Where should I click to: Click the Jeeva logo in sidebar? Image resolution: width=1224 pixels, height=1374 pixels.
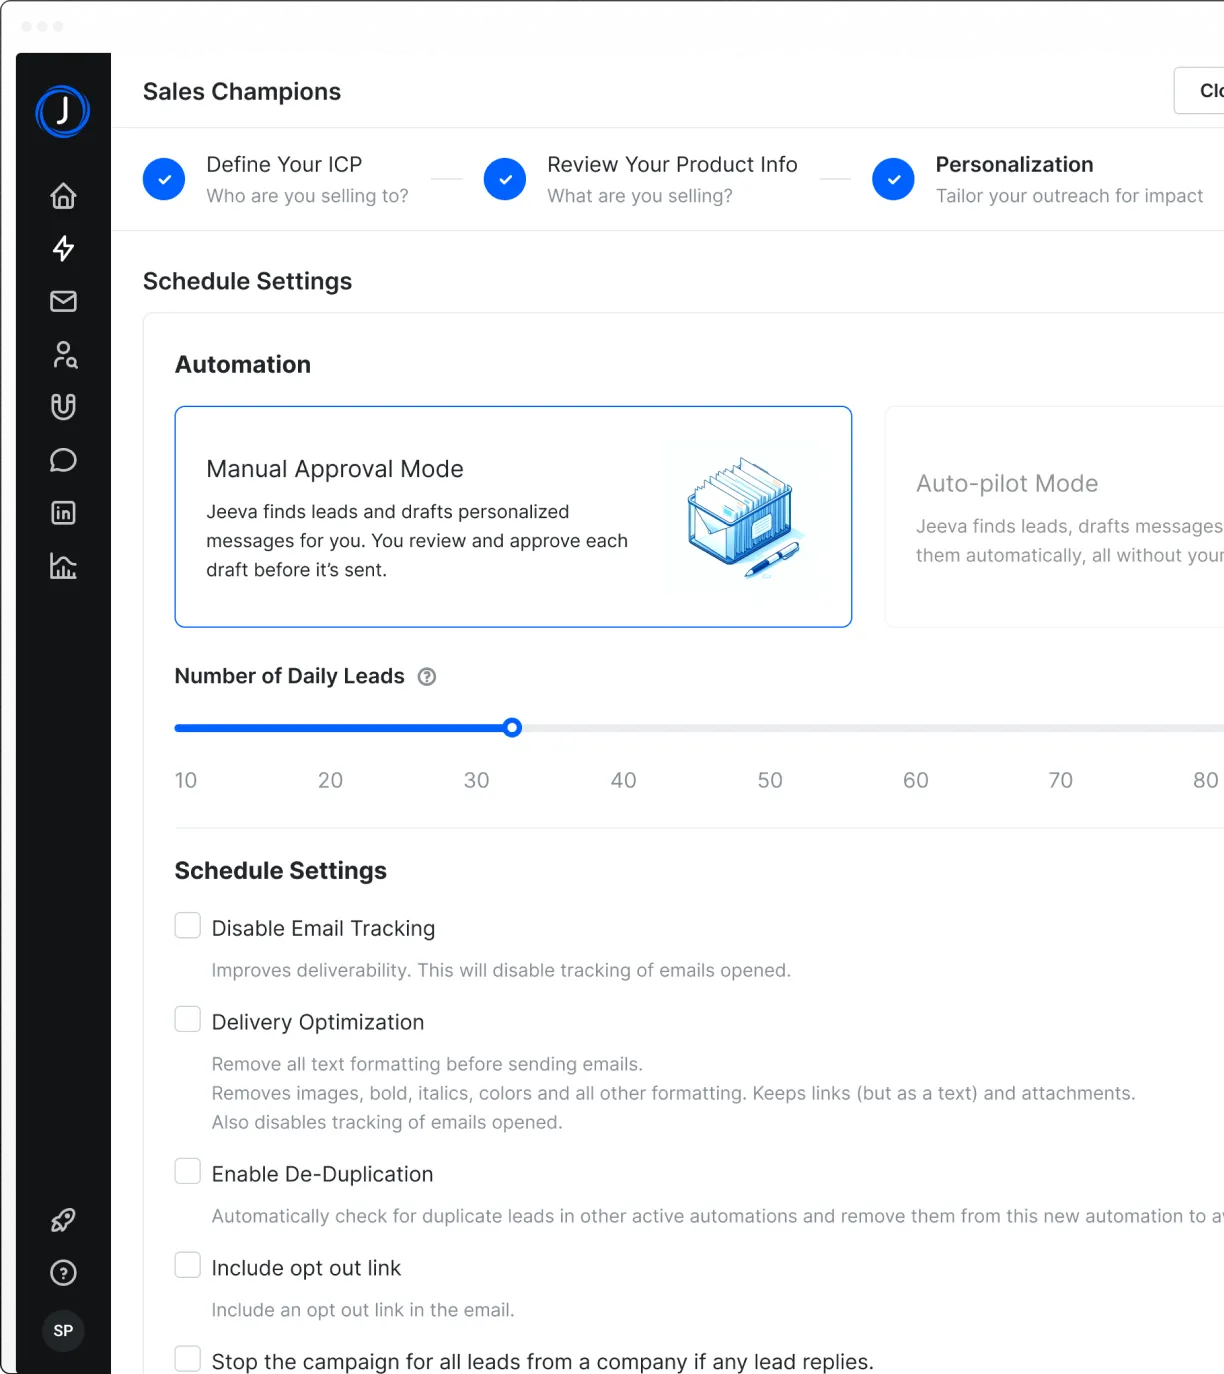[x=63, y=111]
